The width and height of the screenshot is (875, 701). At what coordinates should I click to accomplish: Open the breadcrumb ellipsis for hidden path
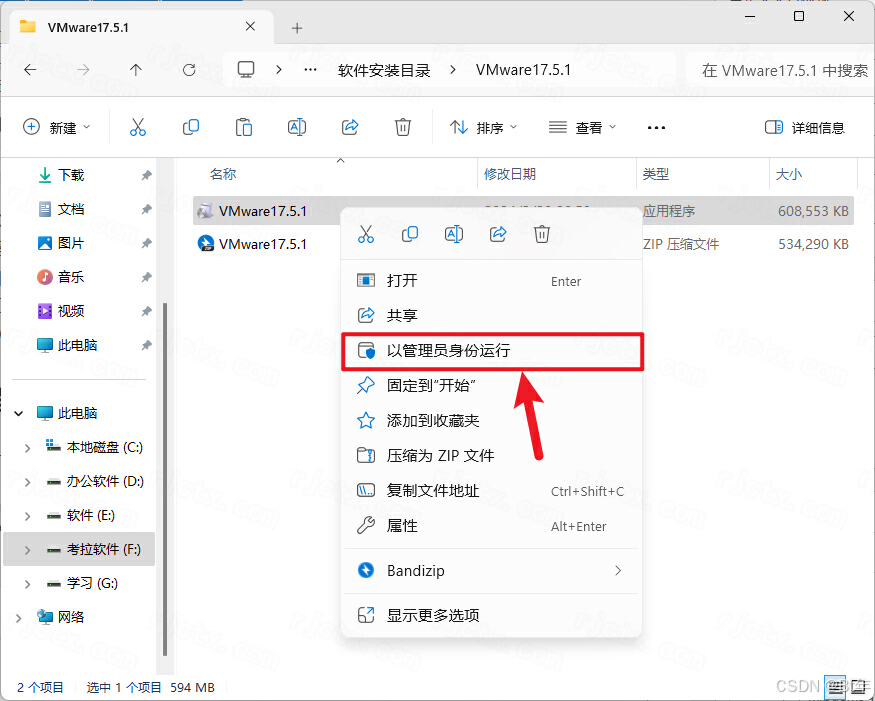tap(310, 70)
